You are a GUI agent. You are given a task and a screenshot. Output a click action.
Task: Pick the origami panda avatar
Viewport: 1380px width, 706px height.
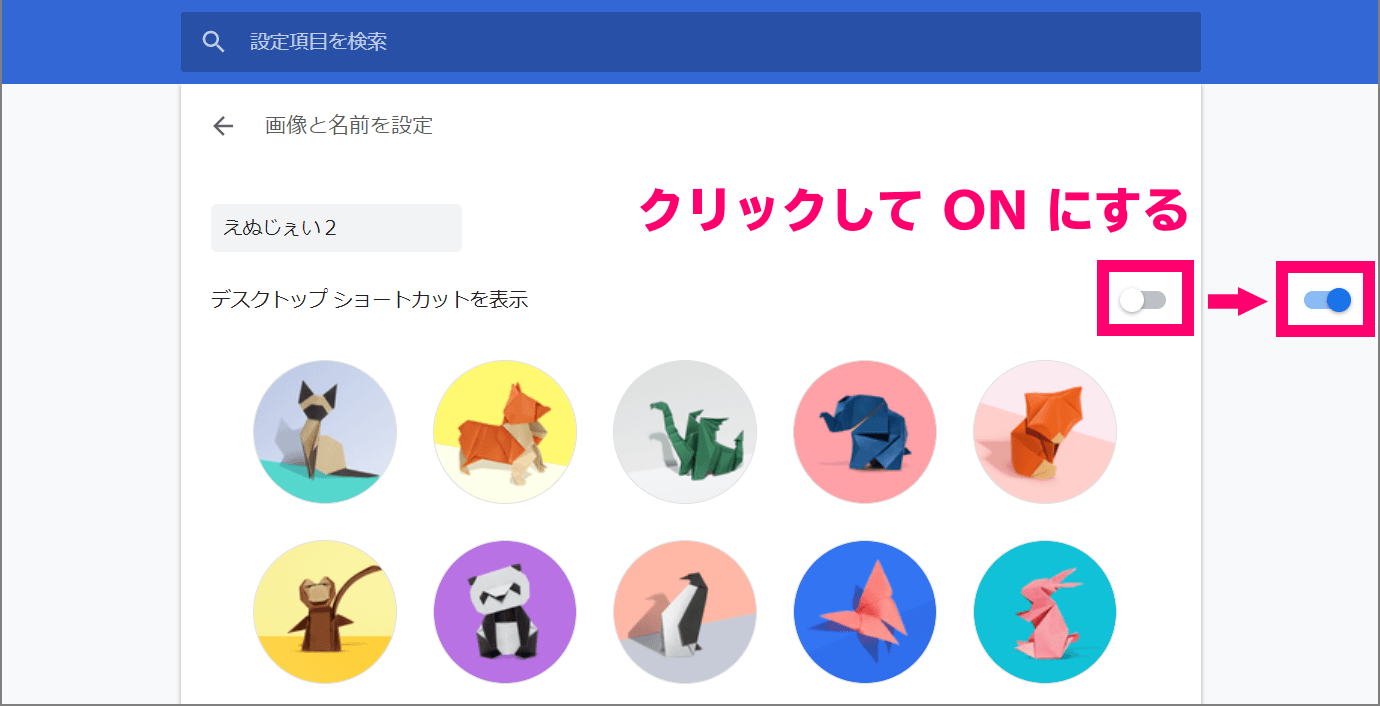tap(505, 612)
